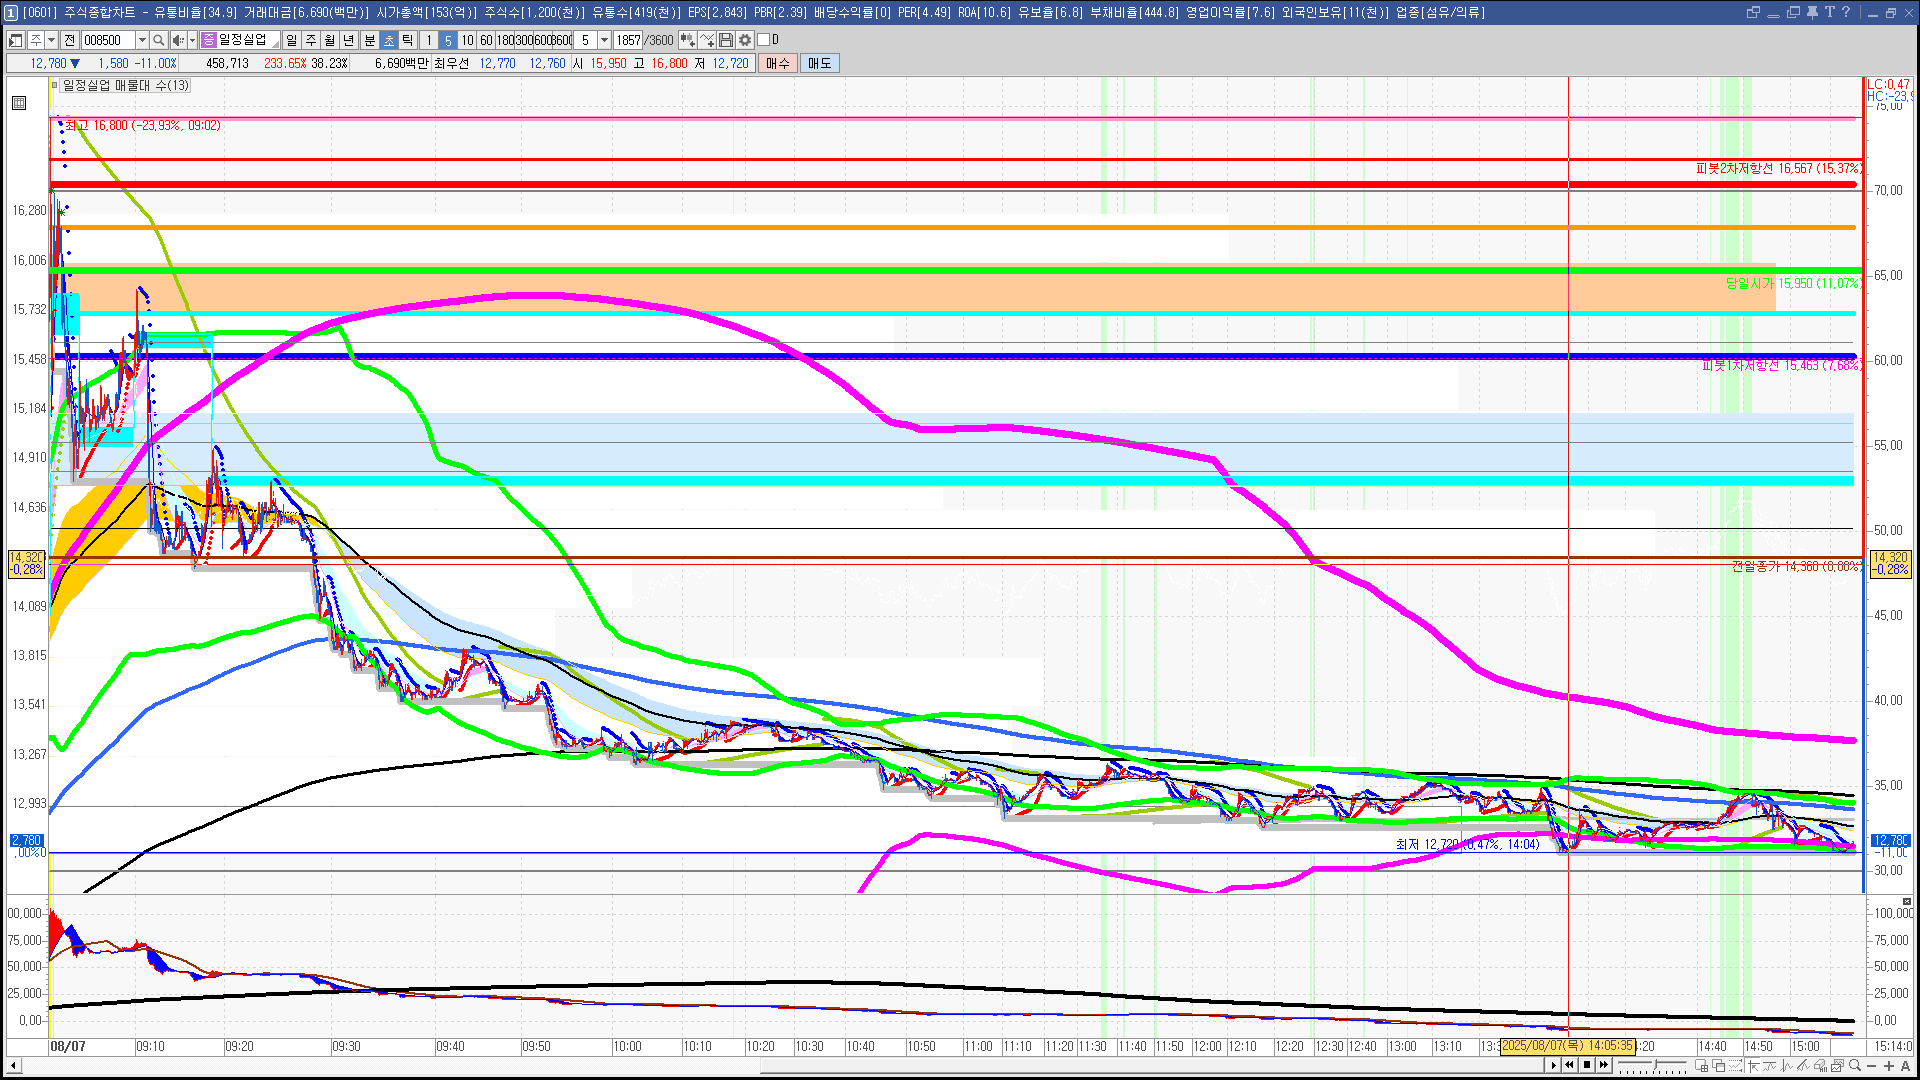Select the 초 (seconds) period toggle

[x=389, y=40]
